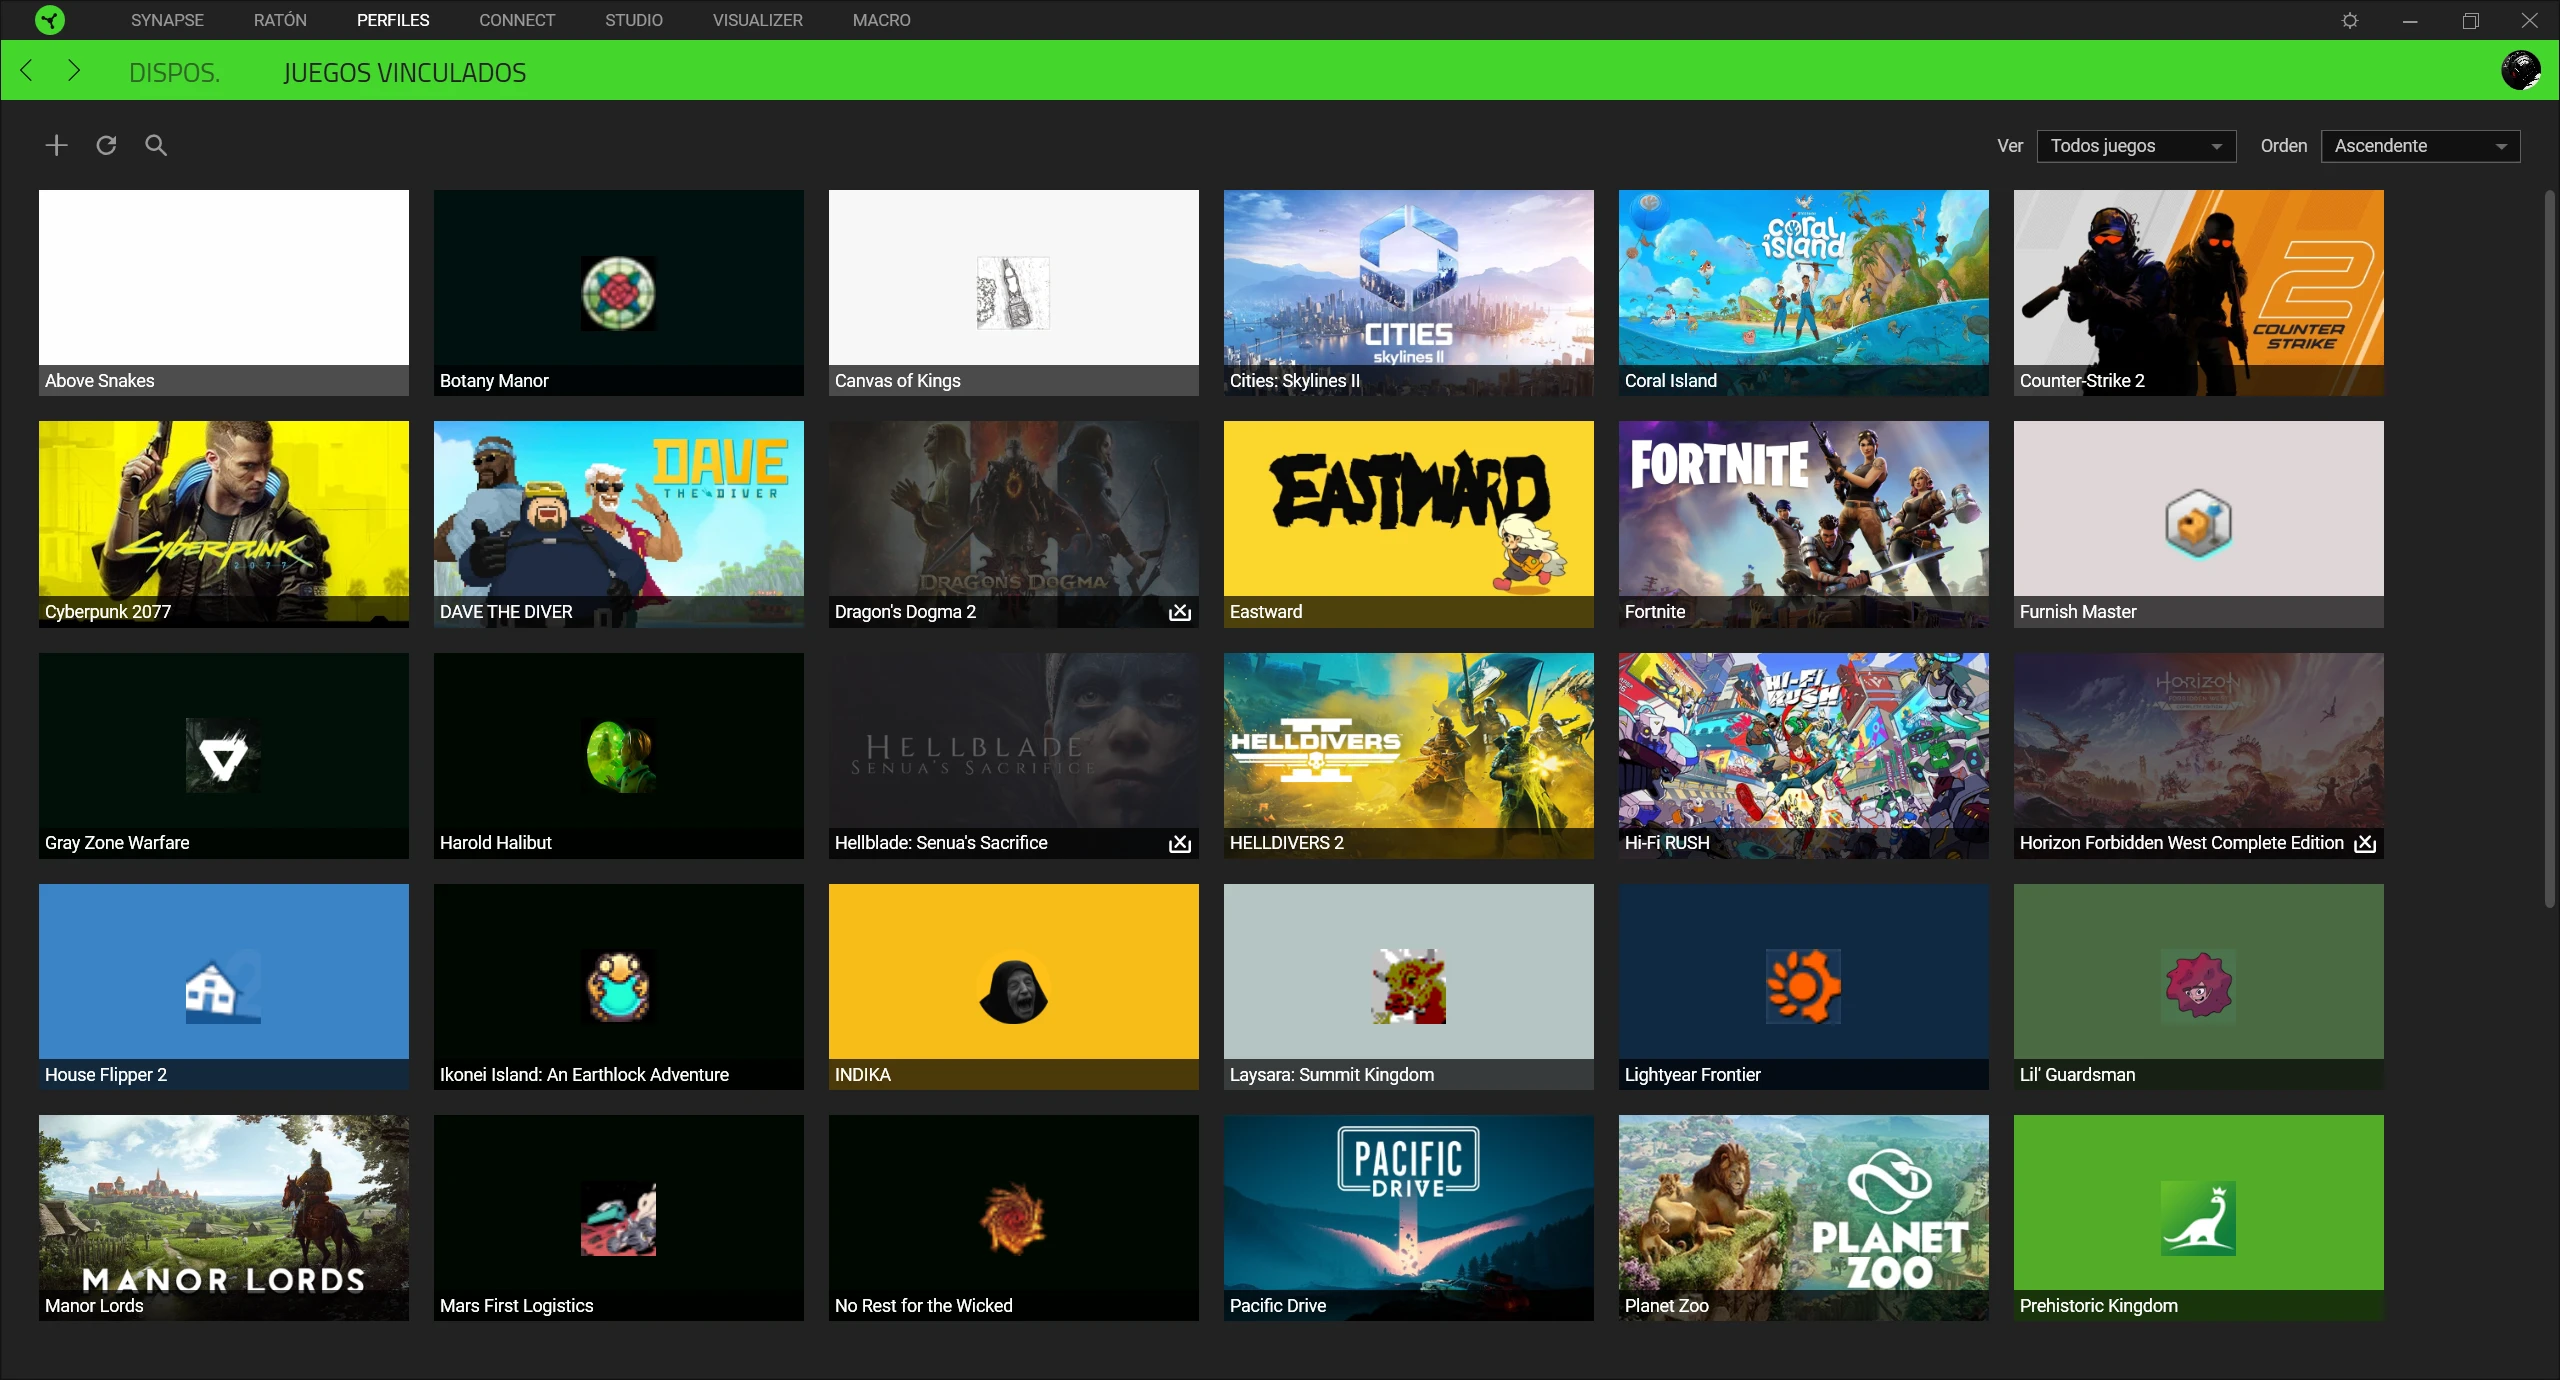Viewport: 2560px width, 1380px height.
Task: Click Mars First Logistics rover icon
Action: [x=619, y=1218]
